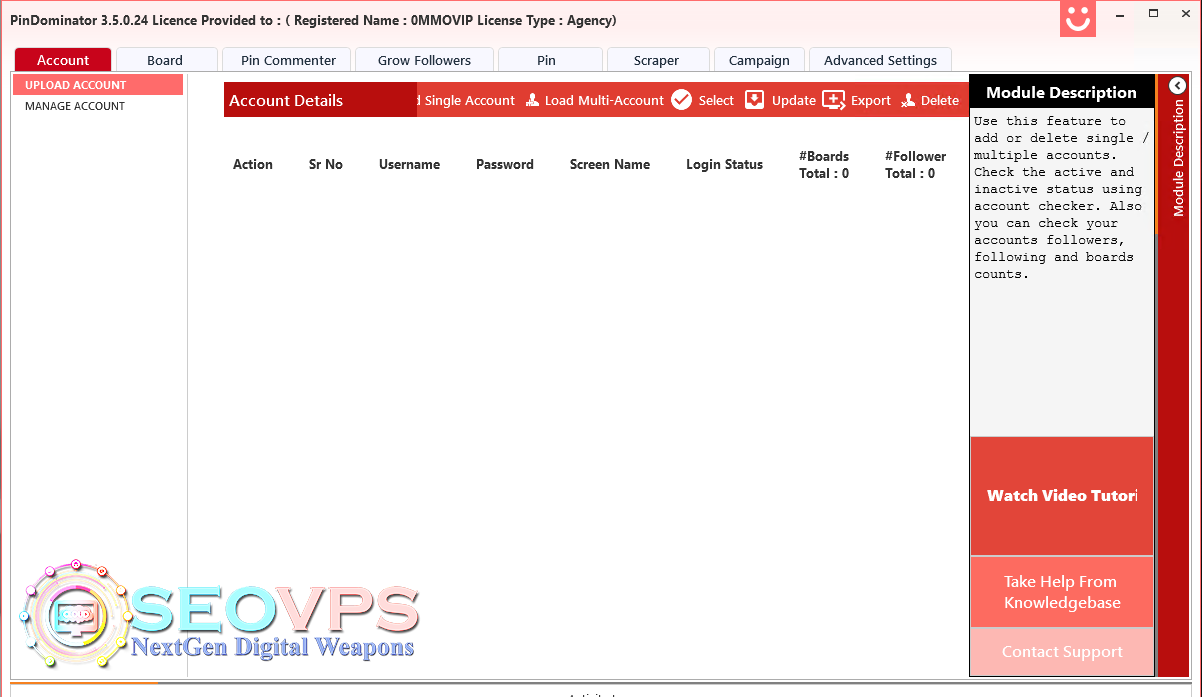Click the #Follower Total column header
The height and width of the screenshot is (697, 1202).
coord(915,165)
